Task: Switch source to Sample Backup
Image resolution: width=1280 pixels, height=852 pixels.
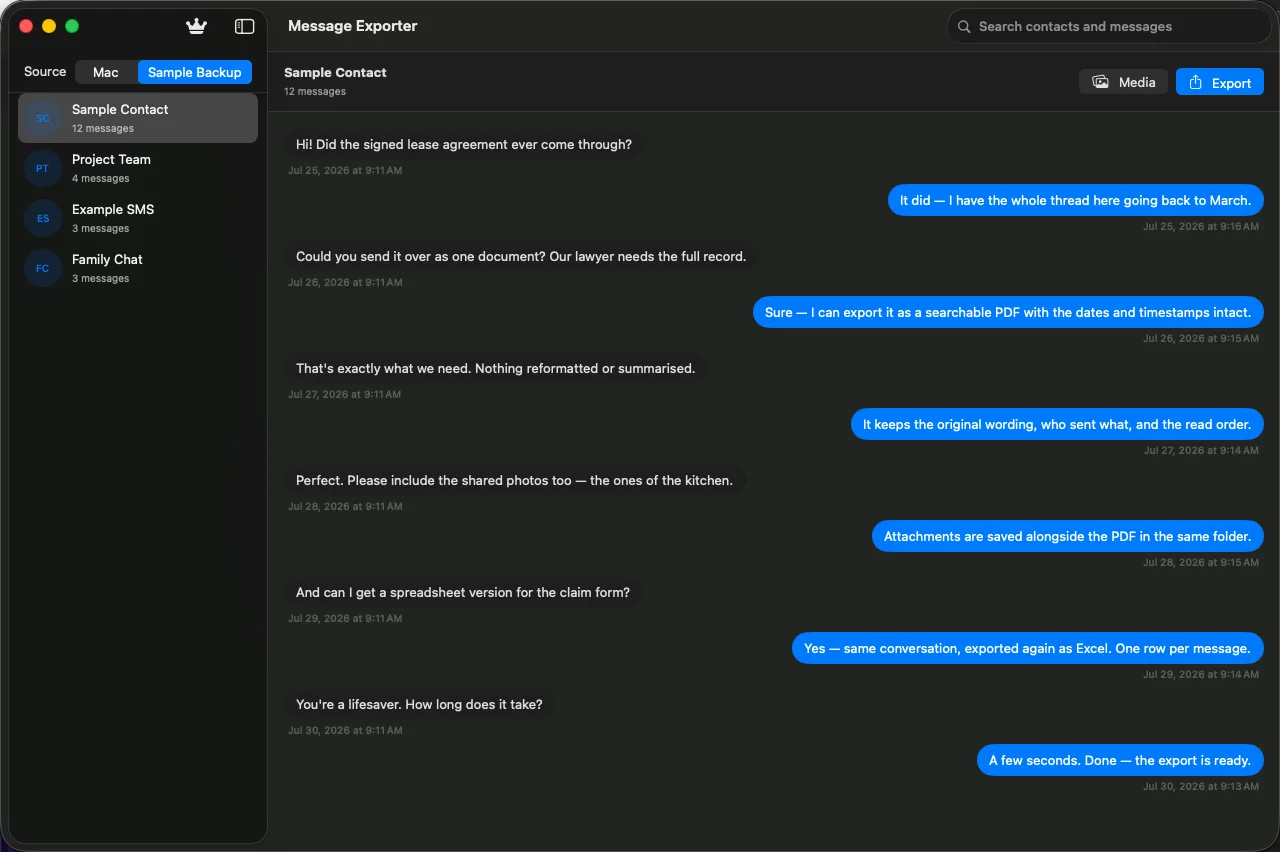Action: coord(195,72)
